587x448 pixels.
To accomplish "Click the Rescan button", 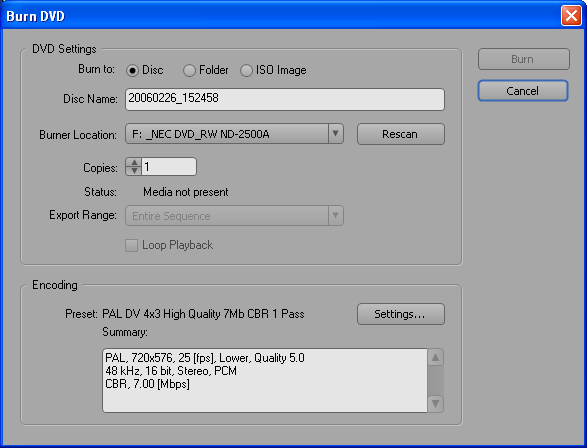I will pos(401,134).
